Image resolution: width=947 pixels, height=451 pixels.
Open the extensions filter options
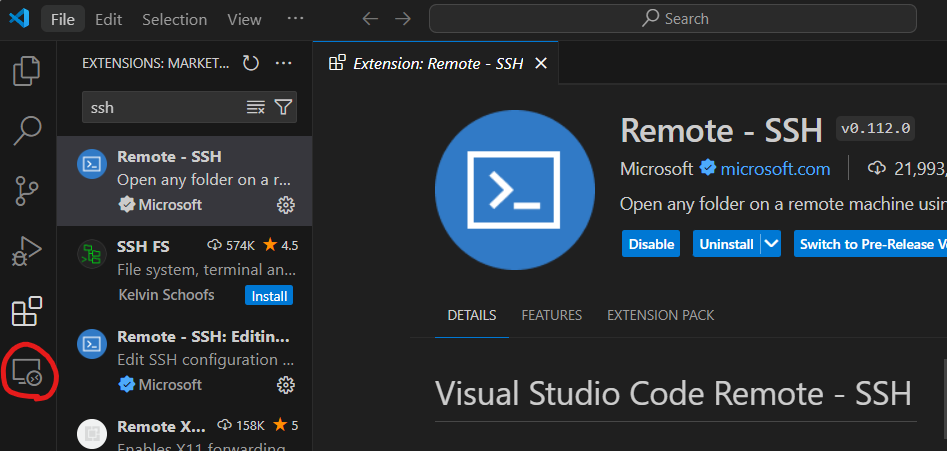(x=283, y=107)
